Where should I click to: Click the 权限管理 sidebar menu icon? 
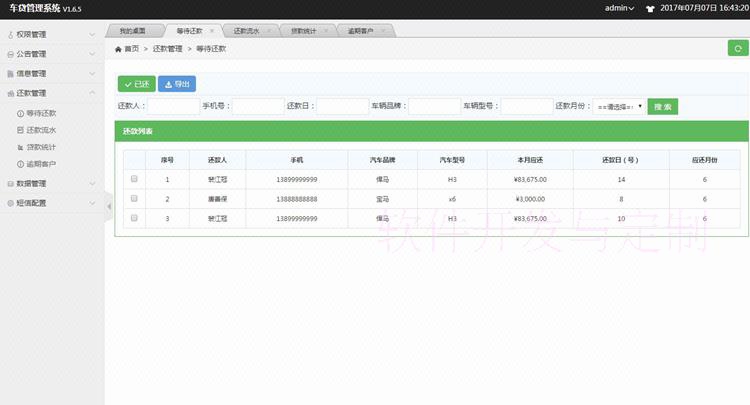click(x=11, y=34)
